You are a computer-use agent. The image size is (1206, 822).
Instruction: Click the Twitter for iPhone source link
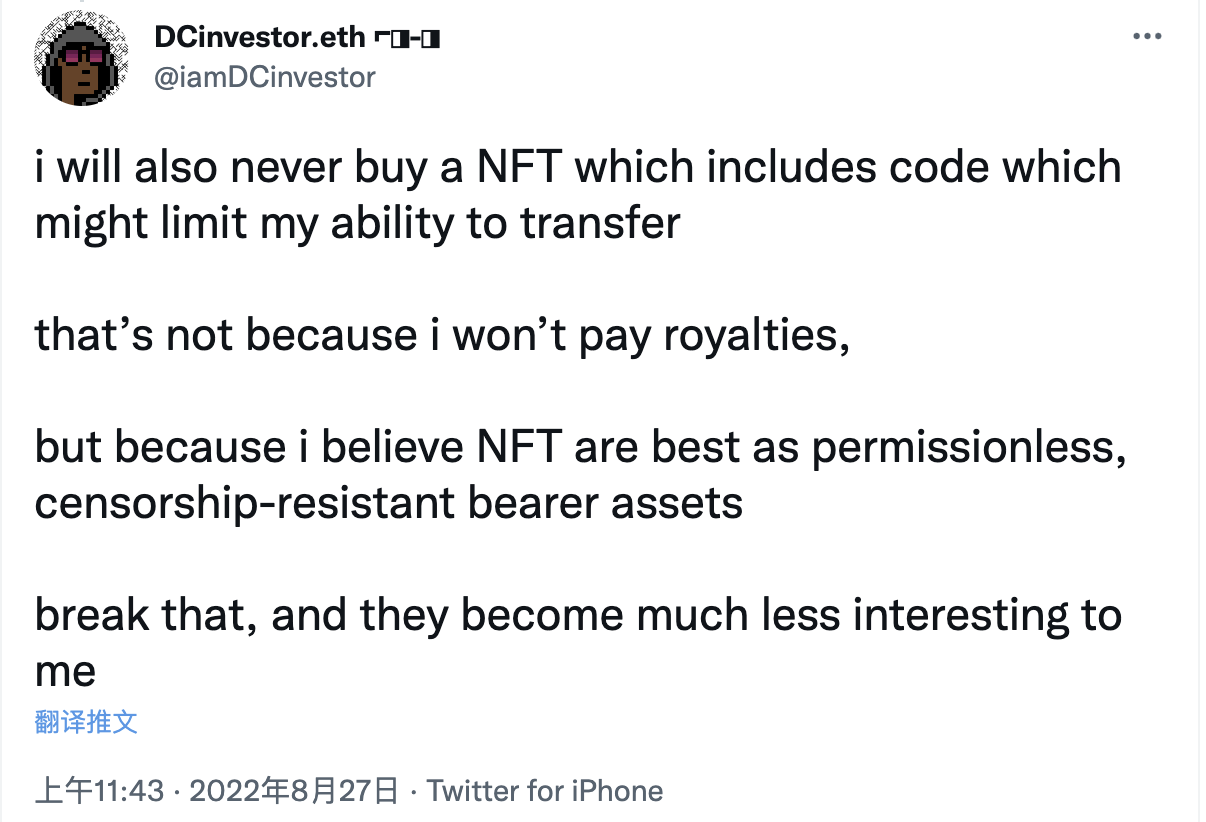pyautogui.click(x=545, y=791)
